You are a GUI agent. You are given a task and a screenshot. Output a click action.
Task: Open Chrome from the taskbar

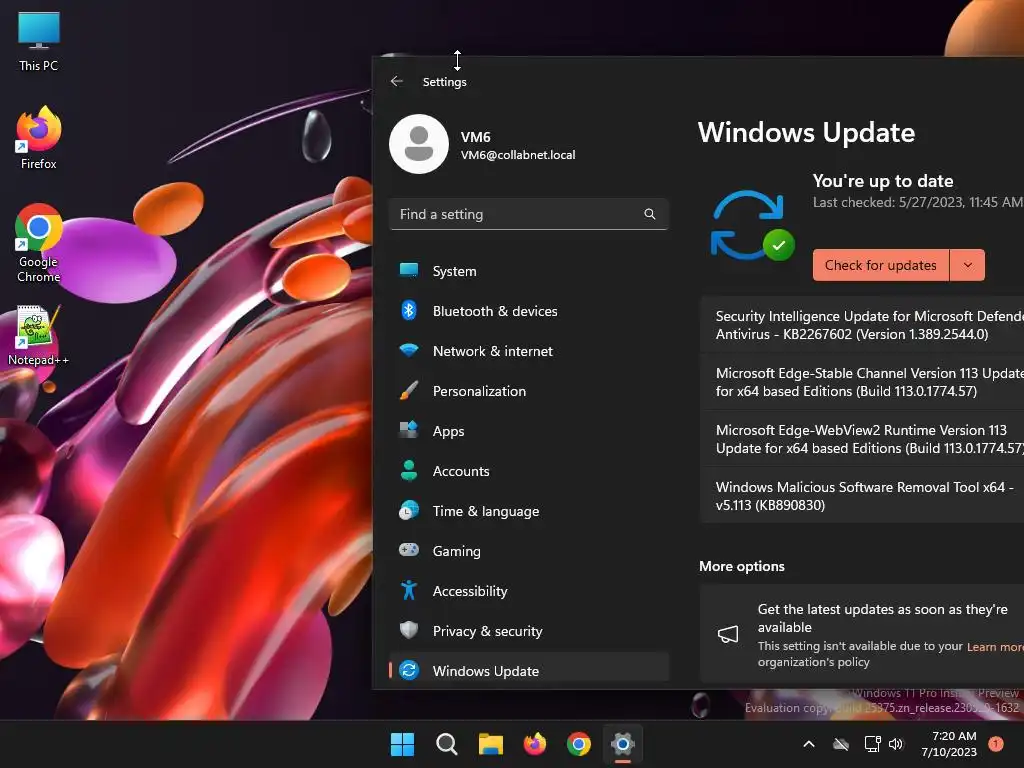[579, 744]
